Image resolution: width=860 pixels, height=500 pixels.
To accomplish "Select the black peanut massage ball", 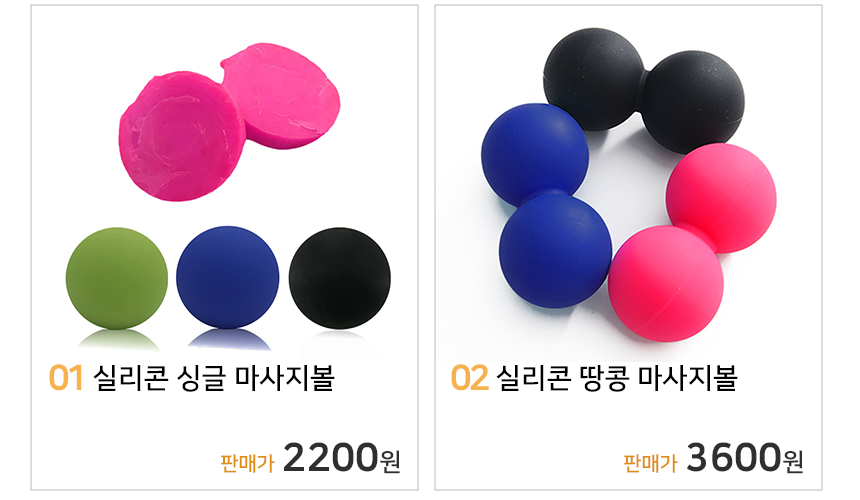I will tap(644, 88).
